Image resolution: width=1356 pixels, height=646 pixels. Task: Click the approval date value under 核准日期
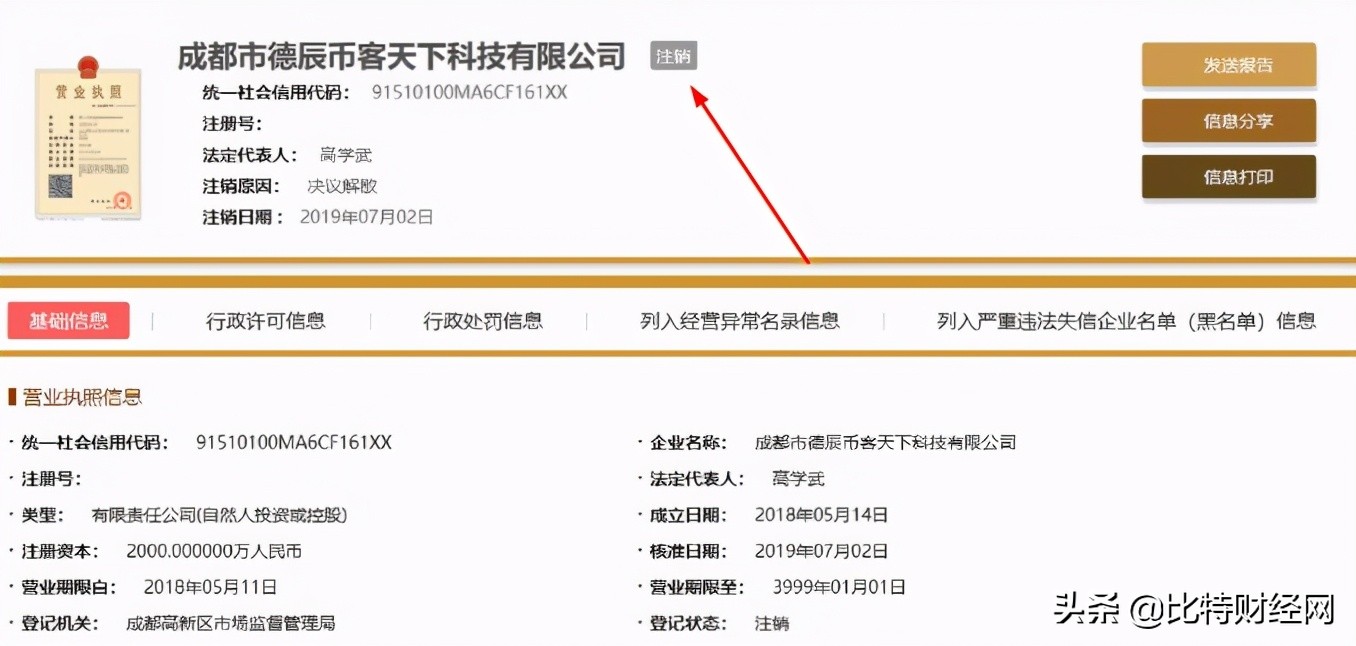[822, 551]
